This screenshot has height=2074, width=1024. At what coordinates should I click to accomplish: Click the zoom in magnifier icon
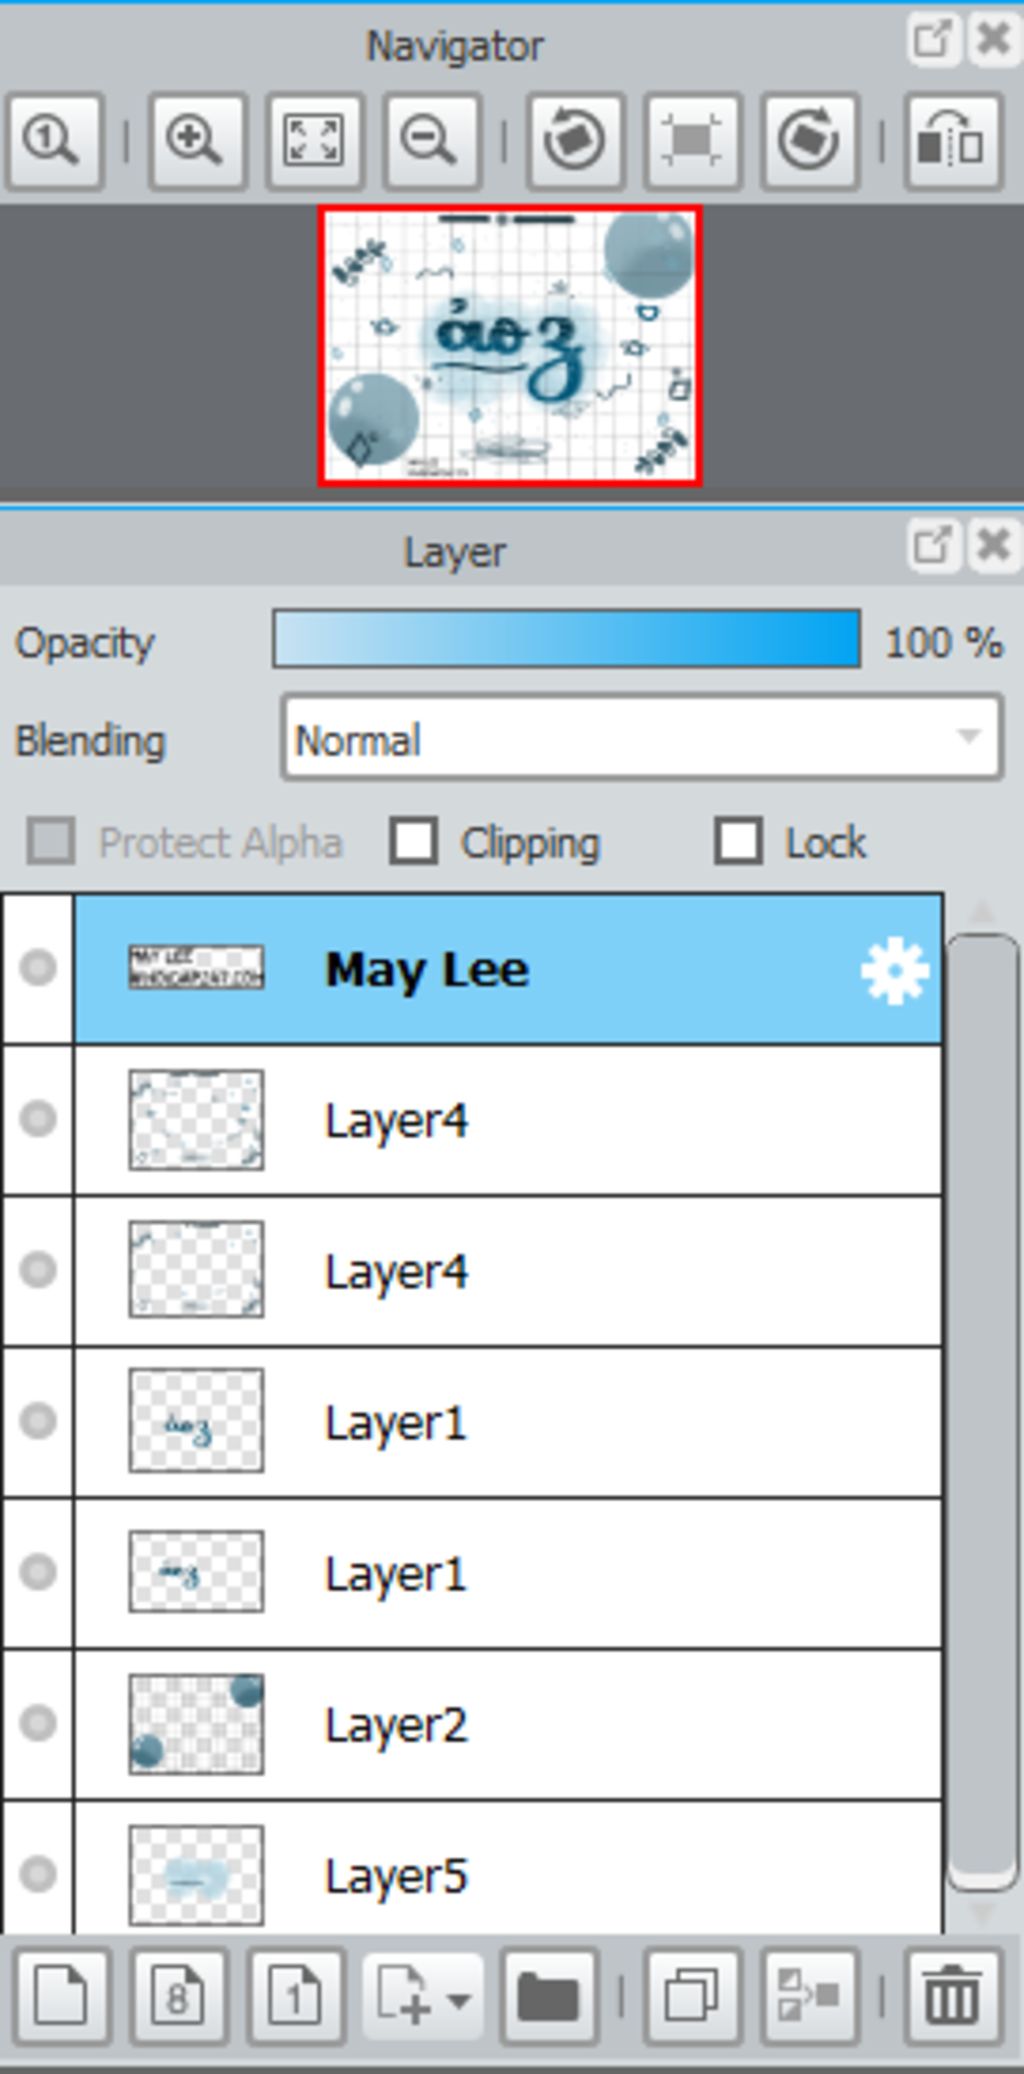(196, 141)
